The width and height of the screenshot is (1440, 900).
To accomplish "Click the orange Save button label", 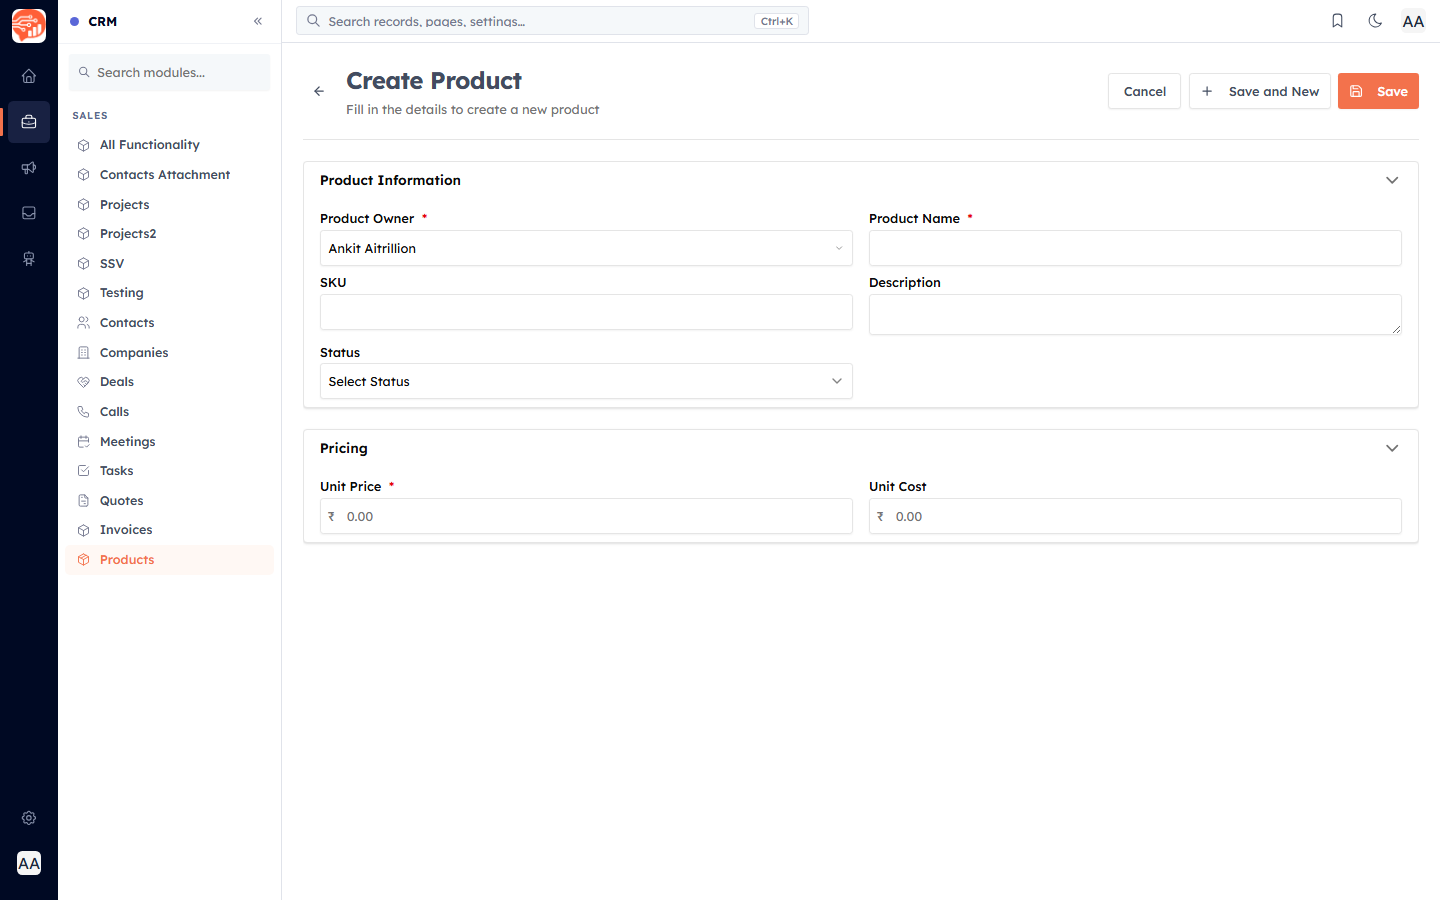I will pyautogui.click(x=1392, y=91).
